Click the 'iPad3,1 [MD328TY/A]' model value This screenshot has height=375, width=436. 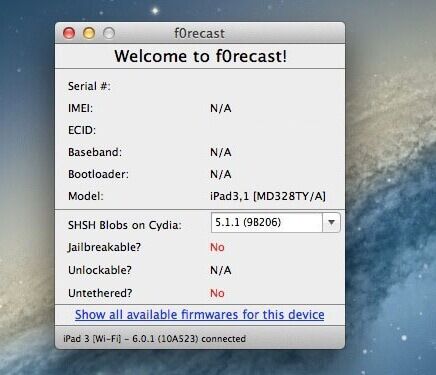tap(268, 196)
